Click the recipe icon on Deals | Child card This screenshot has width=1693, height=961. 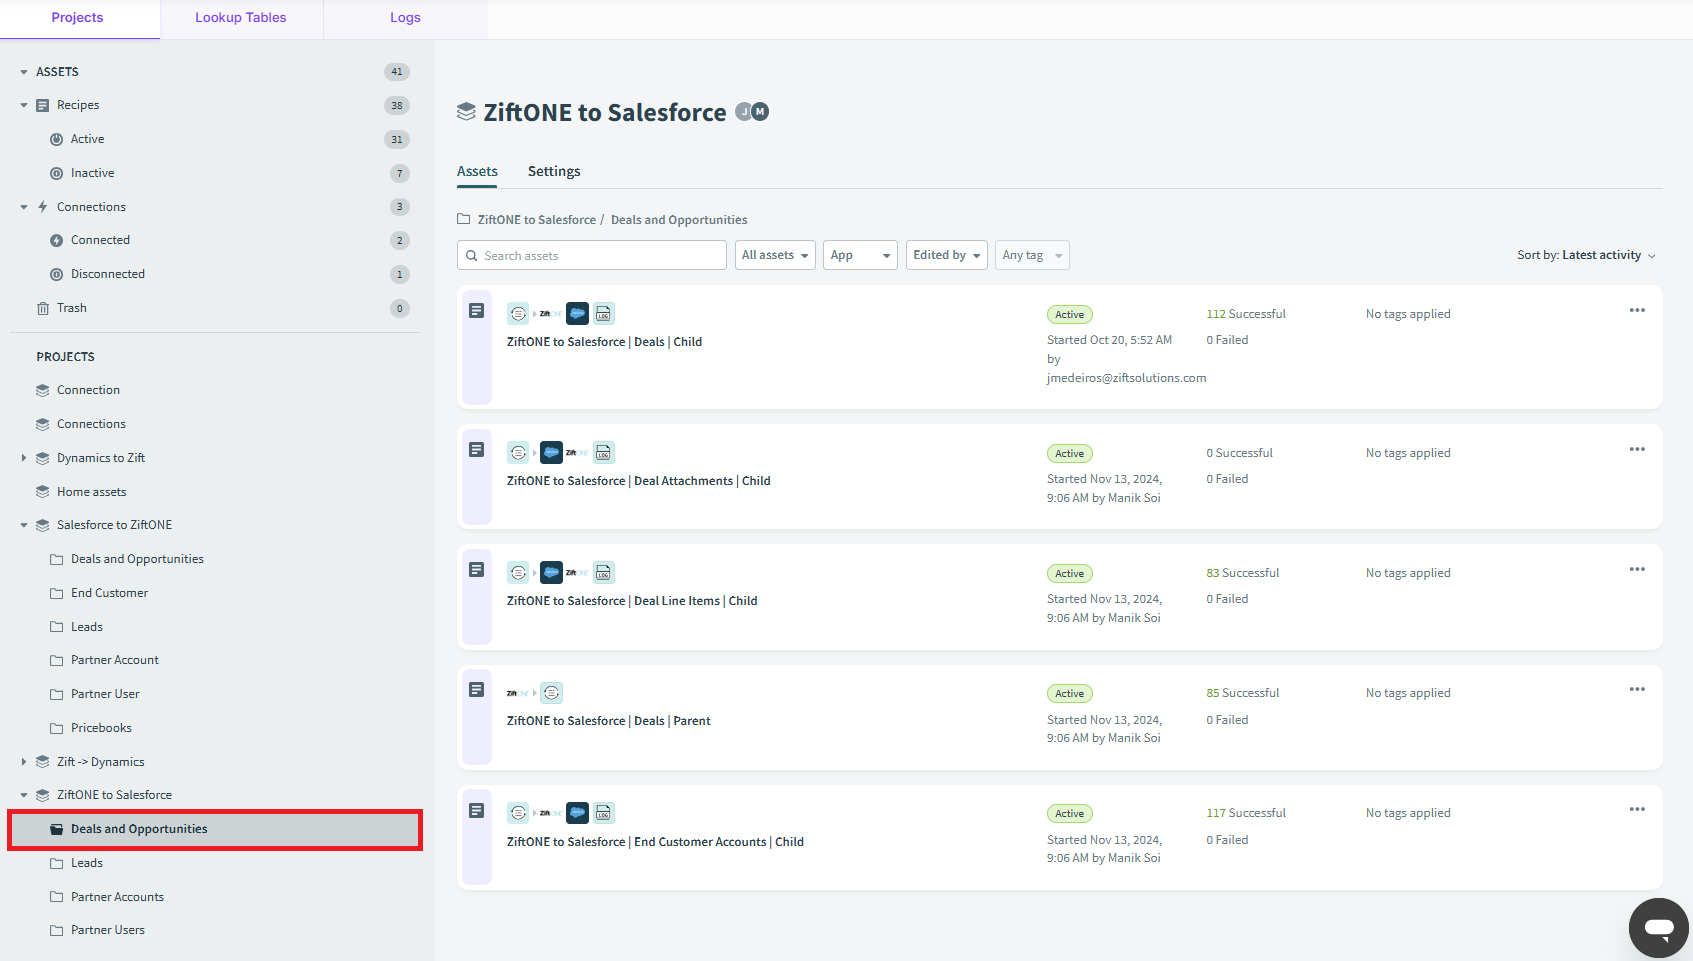tap(477, 311)
